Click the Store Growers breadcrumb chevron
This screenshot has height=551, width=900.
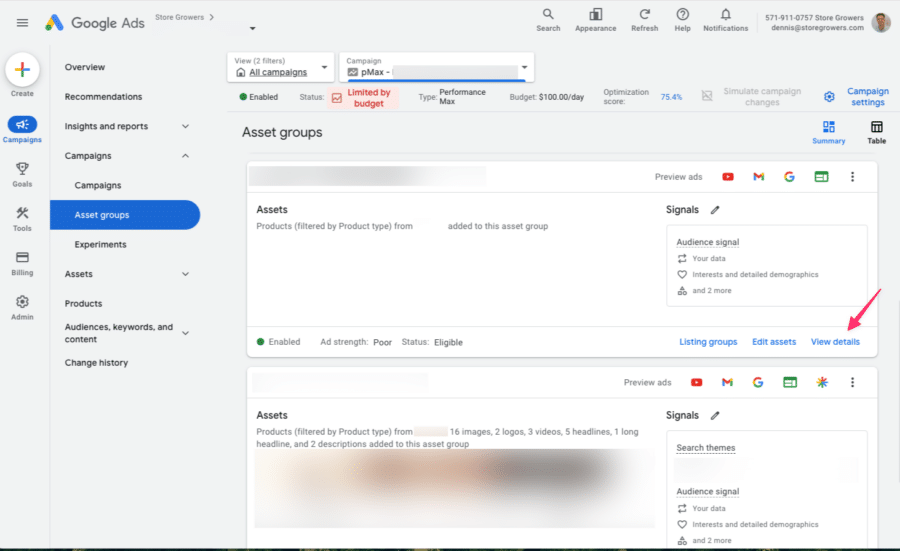coord(212,17)
